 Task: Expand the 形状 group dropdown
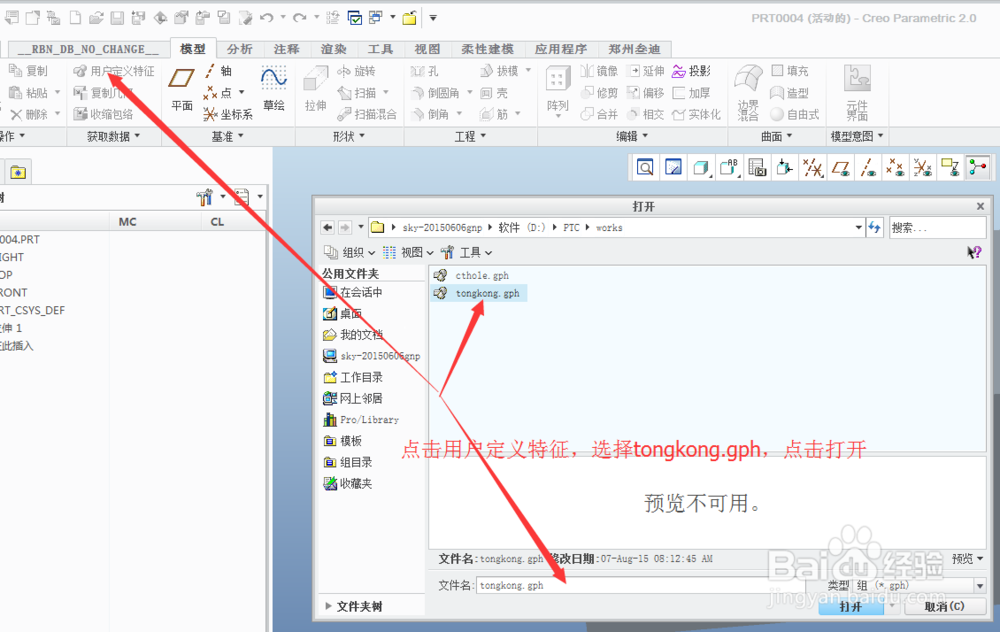349,136
